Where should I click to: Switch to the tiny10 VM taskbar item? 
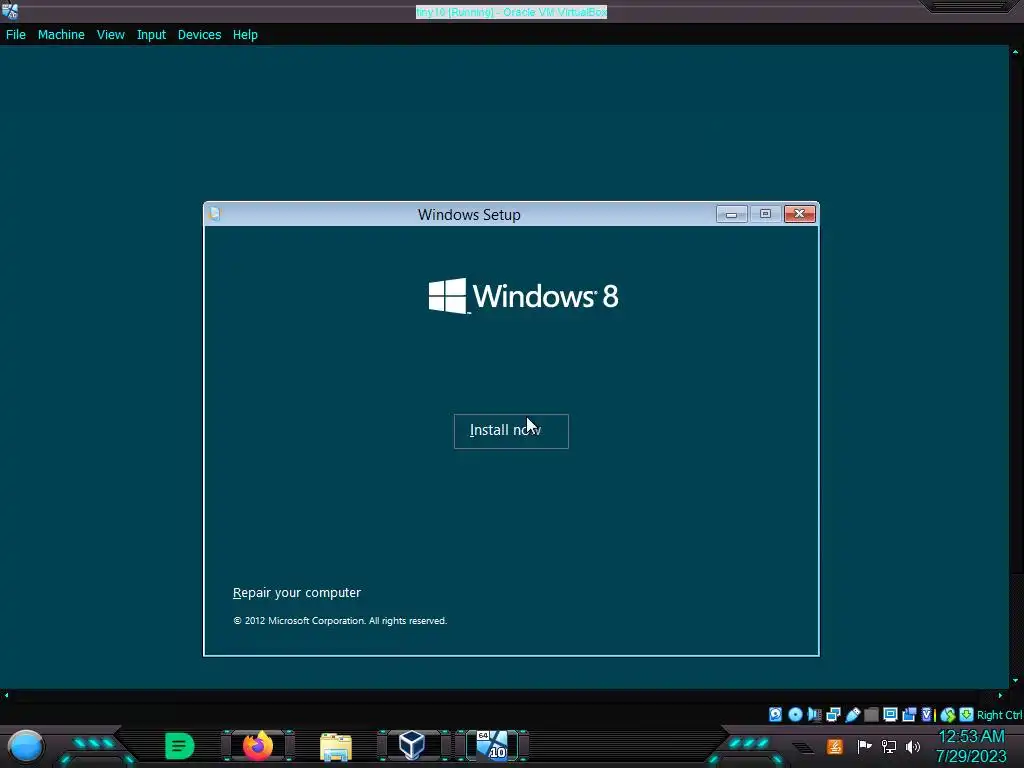492,745
